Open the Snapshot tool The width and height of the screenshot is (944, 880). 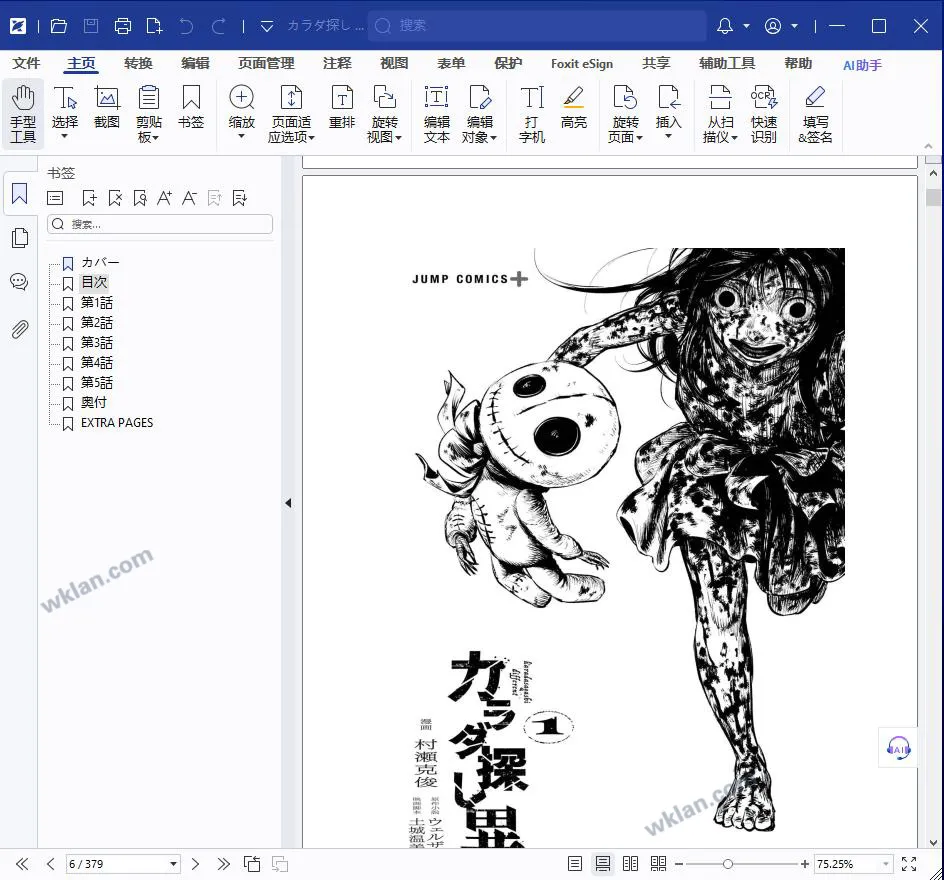[x=107, y=107]
